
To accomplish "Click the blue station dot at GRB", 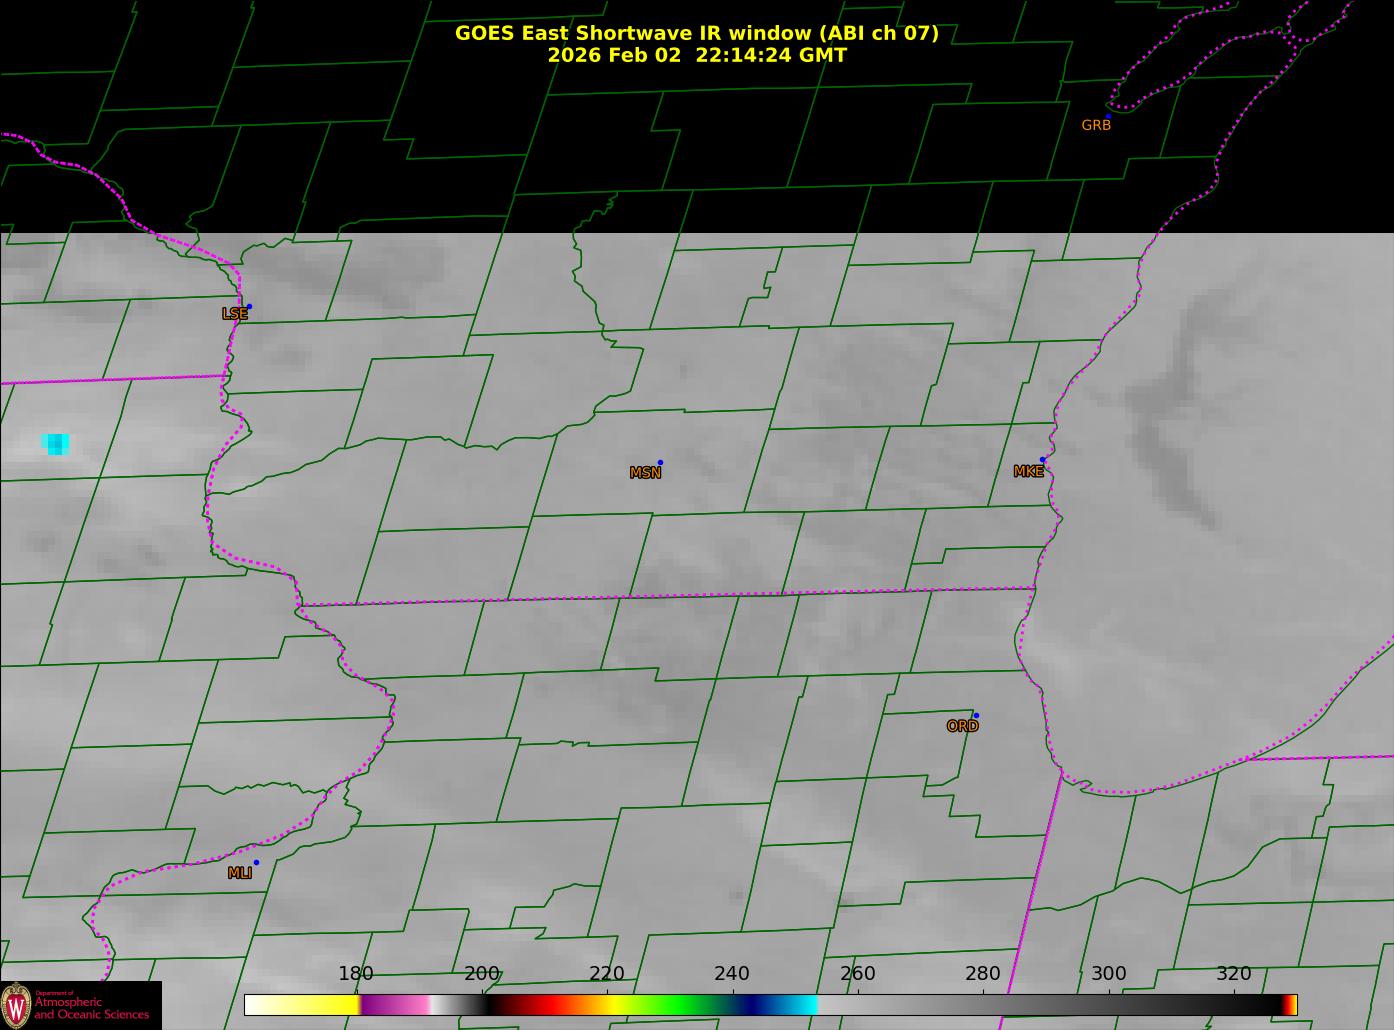I will coord(1108,117).
